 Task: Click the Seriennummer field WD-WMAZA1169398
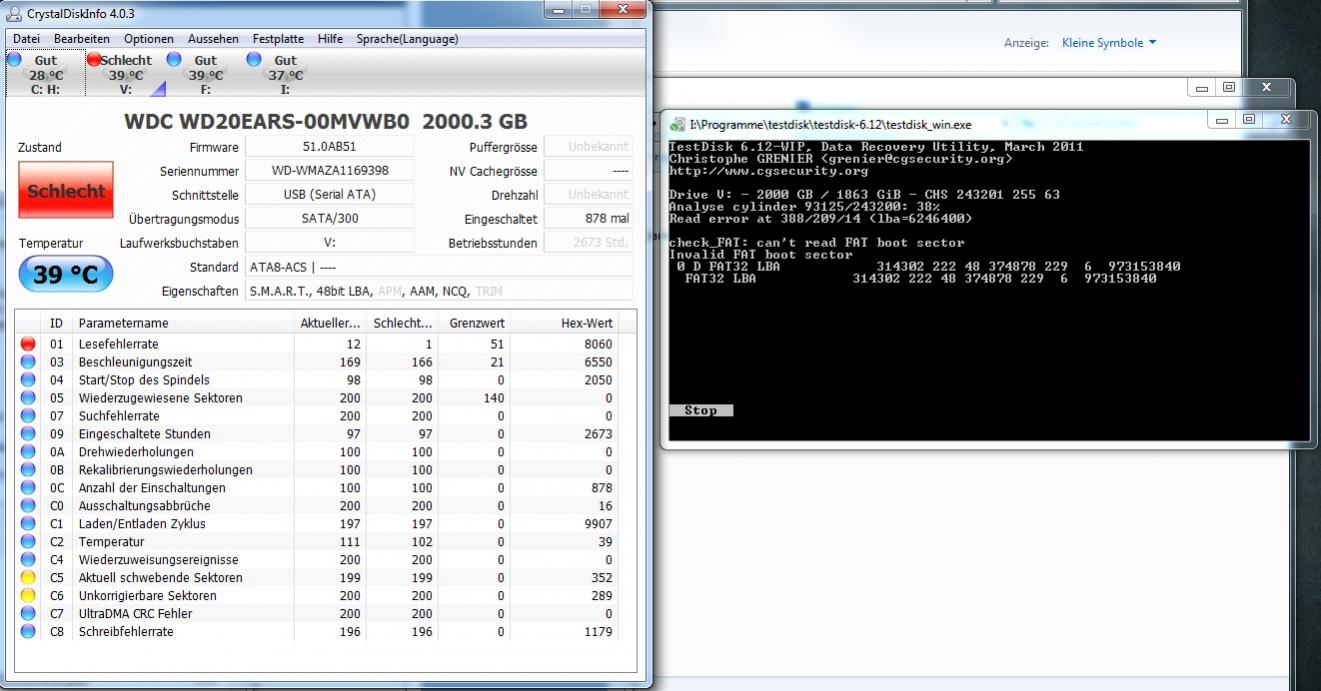point(330,171)
